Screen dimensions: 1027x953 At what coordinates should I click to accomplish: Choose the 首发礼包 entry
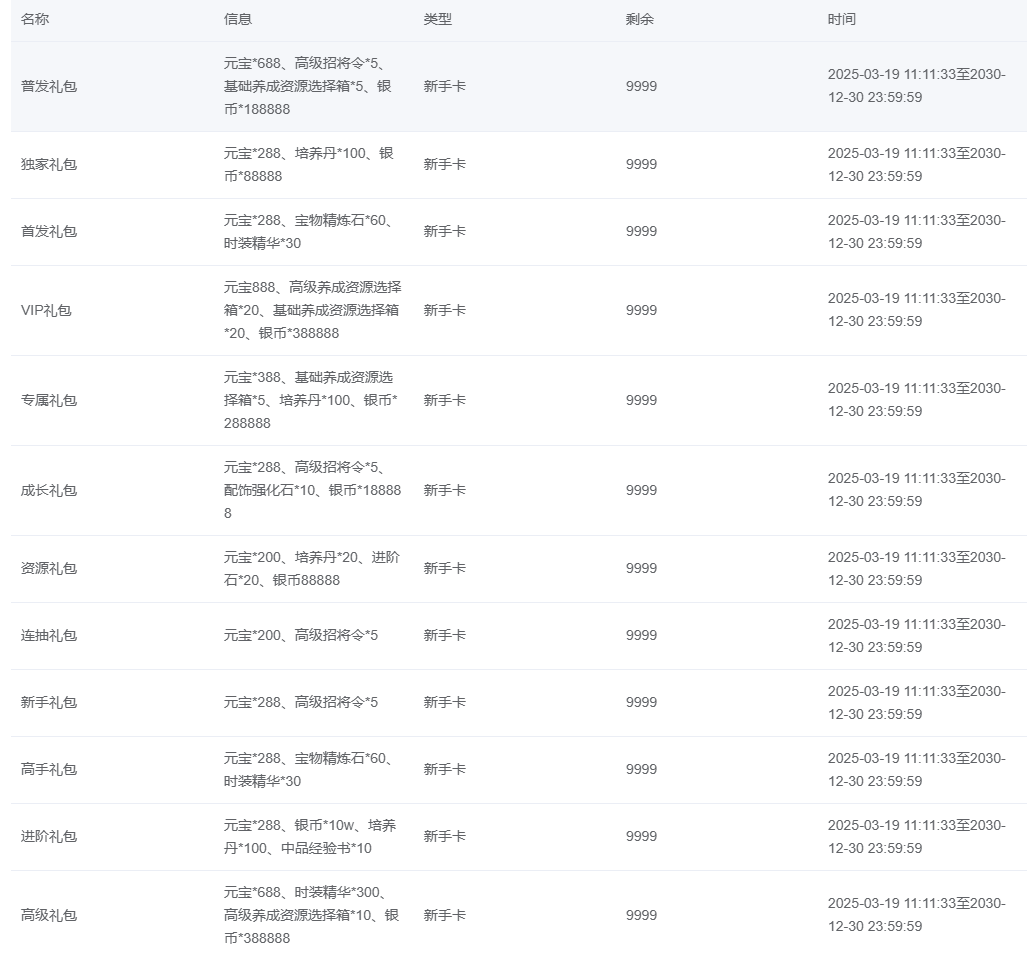49,231
